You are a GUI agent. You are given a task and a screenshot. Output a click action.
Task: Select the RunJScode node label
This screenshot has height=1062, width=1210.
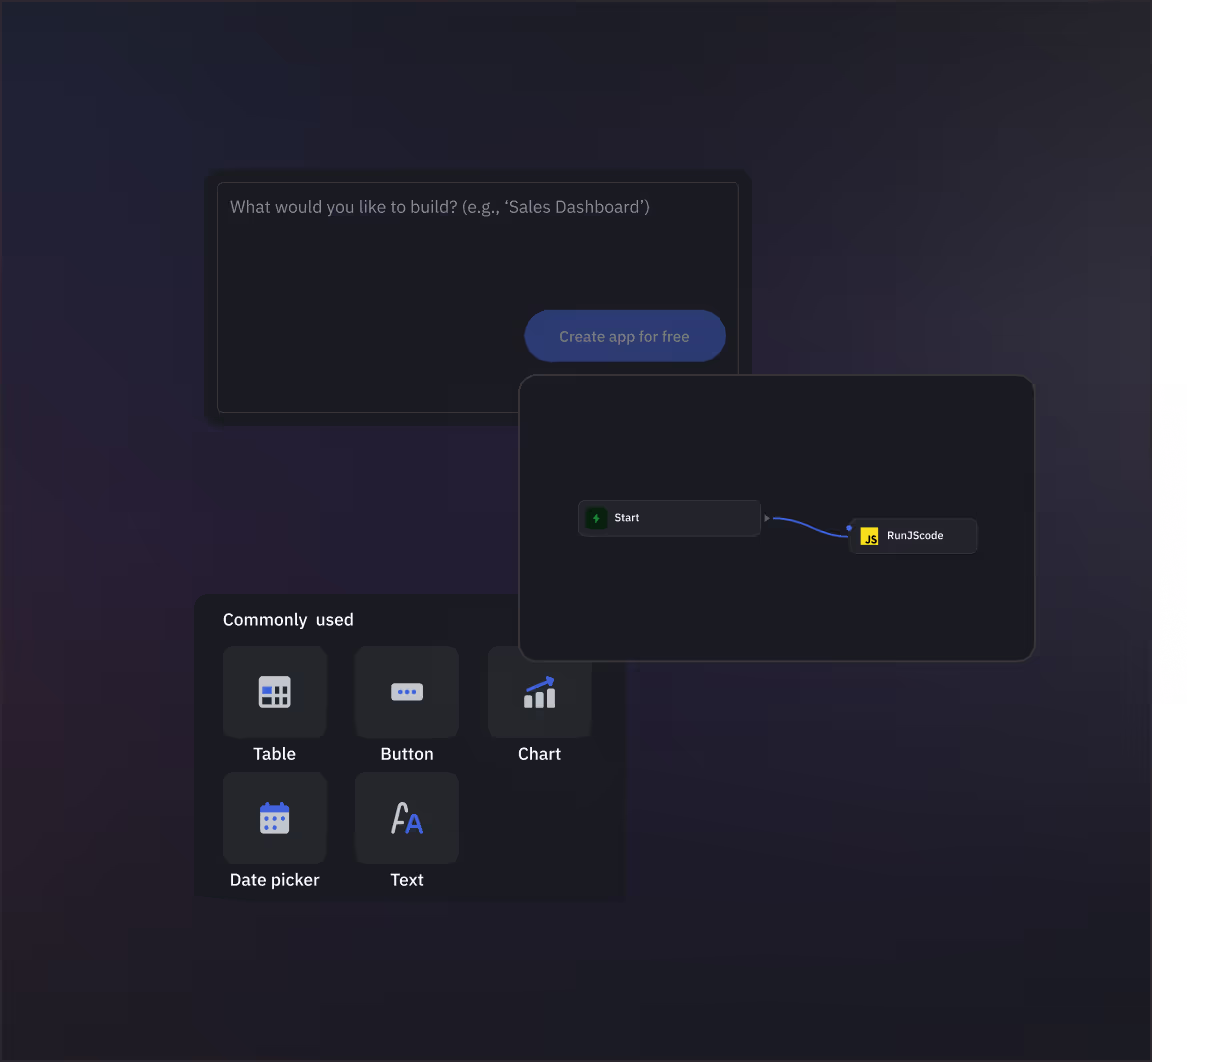click(915, 536)
